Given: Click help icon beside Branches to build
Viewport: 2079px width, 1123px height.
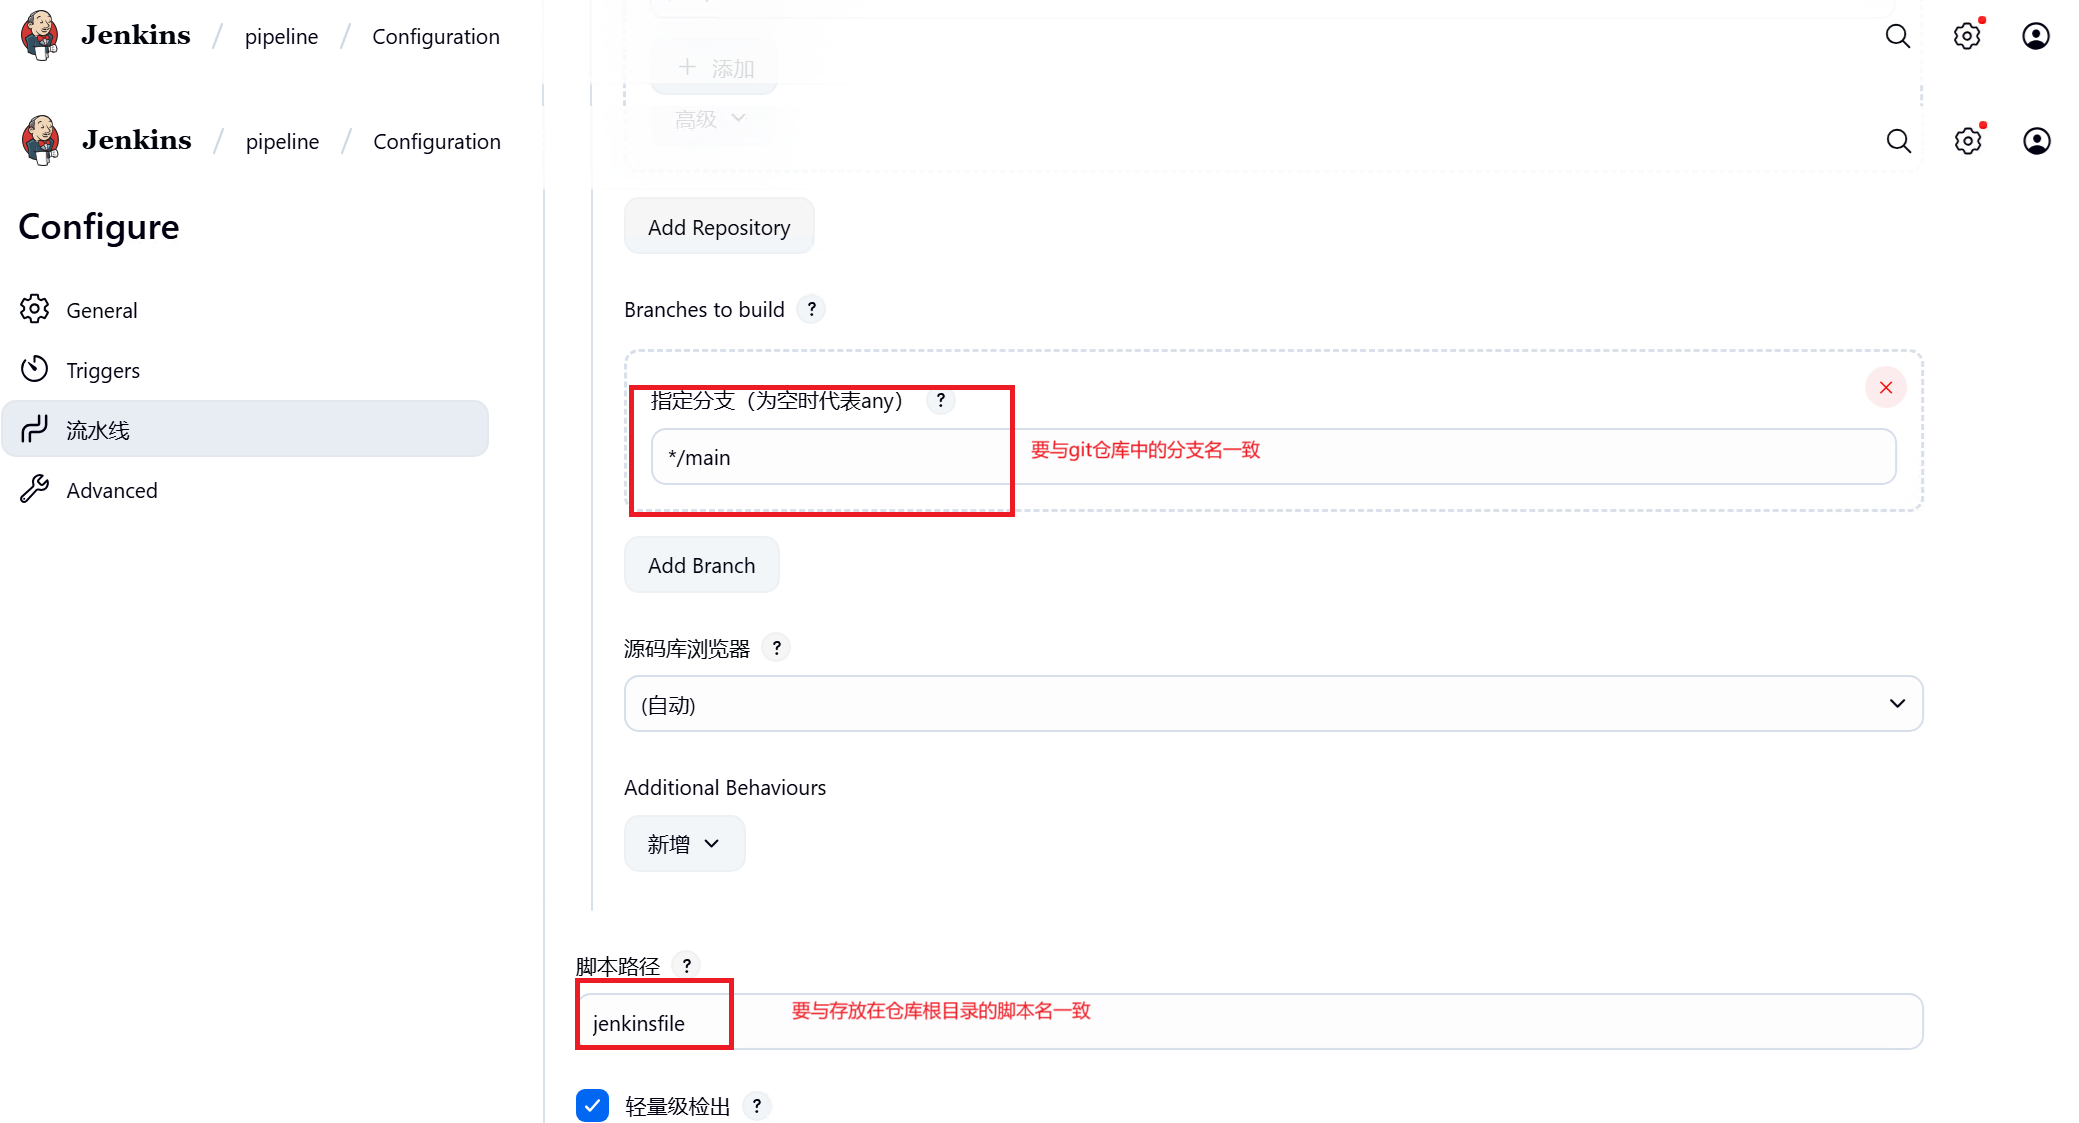Looking at the screenshot, I should (811, 310).
